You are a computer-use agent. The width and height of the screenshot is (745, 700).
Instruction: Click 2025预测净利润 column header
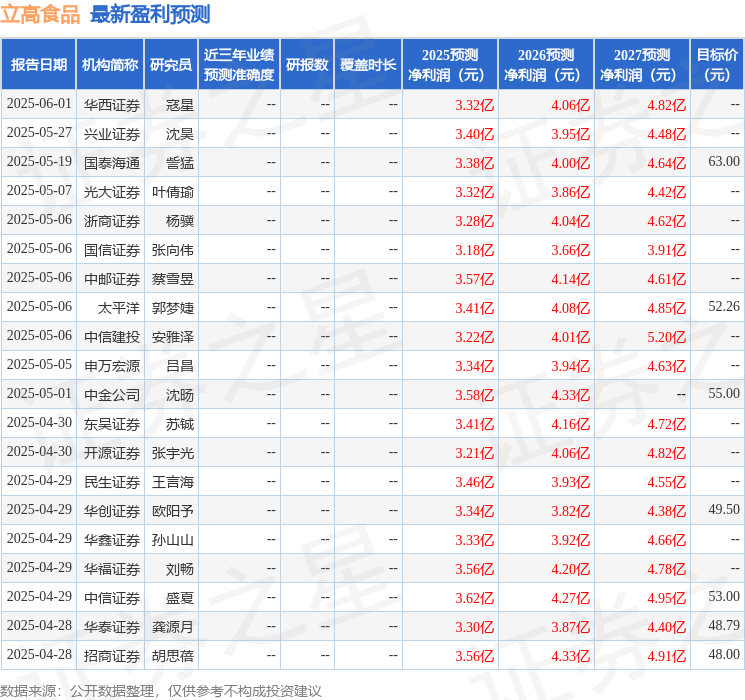tap(450, 65)
